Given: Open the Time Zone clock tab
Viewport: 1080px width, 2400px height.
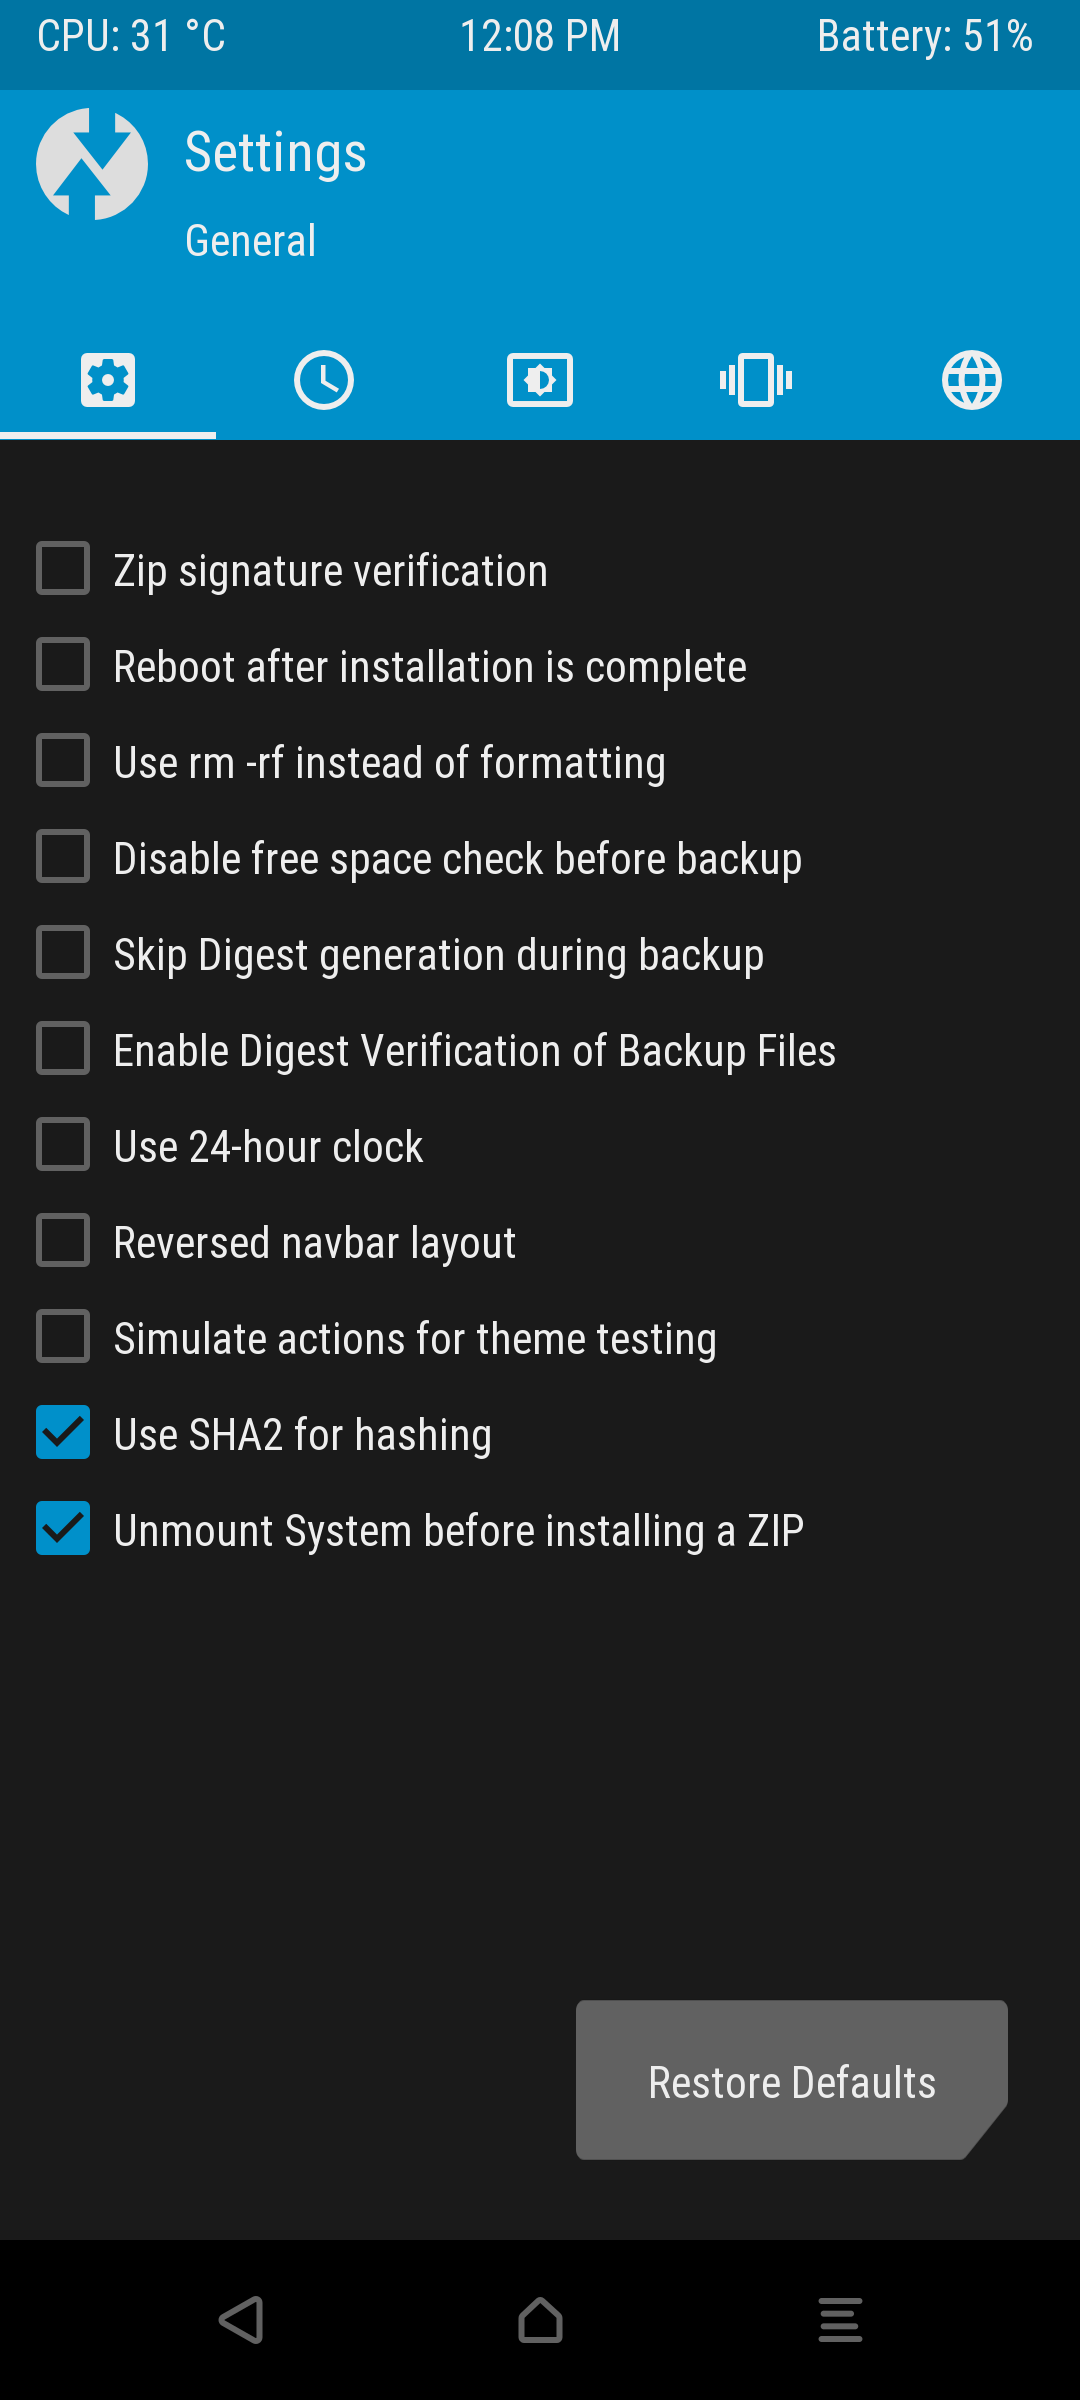Looking at the screenshot, I should 324,380.
